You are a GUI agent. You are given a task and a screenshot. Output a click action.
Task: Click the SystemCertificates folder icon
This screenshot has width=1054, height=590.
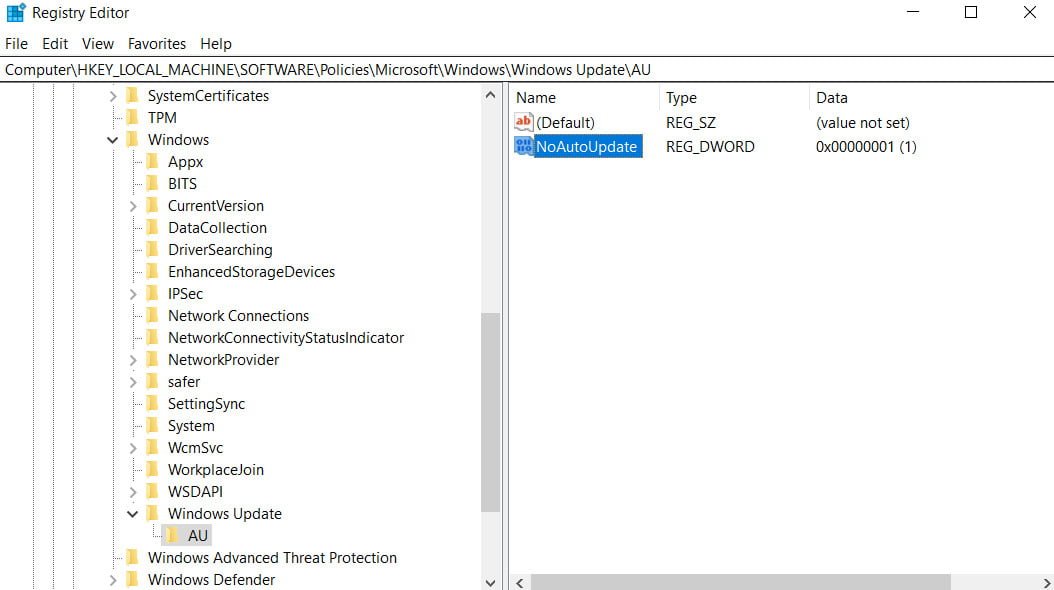pos(132,95)
